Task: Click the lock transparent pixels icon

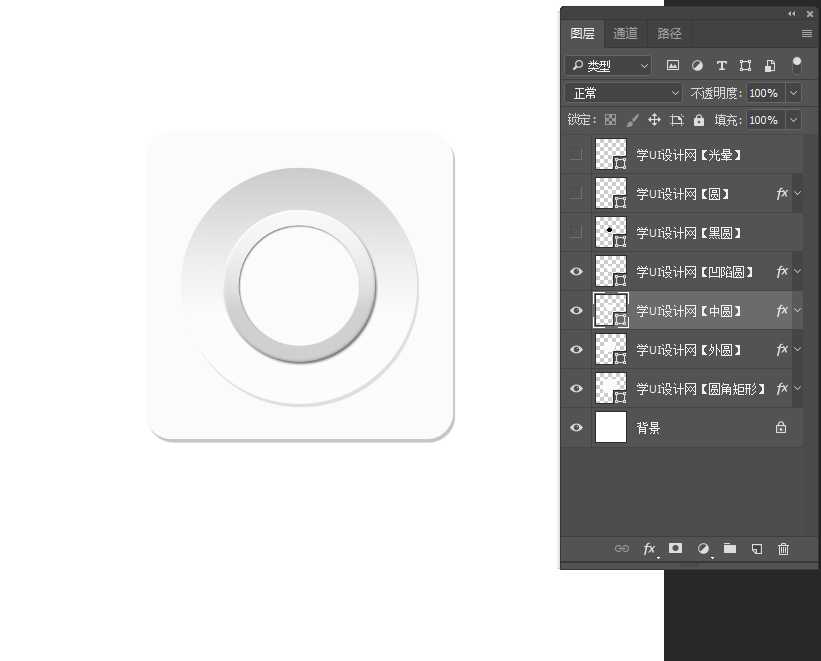Action: 610,120
